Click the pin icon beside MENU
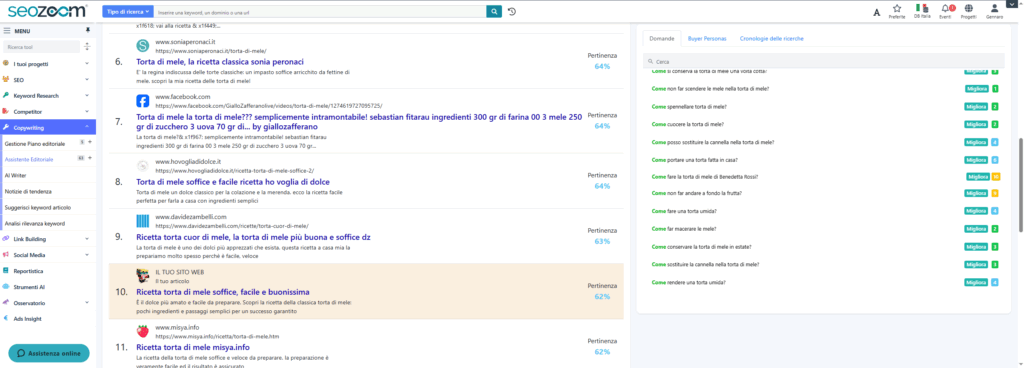1024x368 pixels. [x=88, y=31]
